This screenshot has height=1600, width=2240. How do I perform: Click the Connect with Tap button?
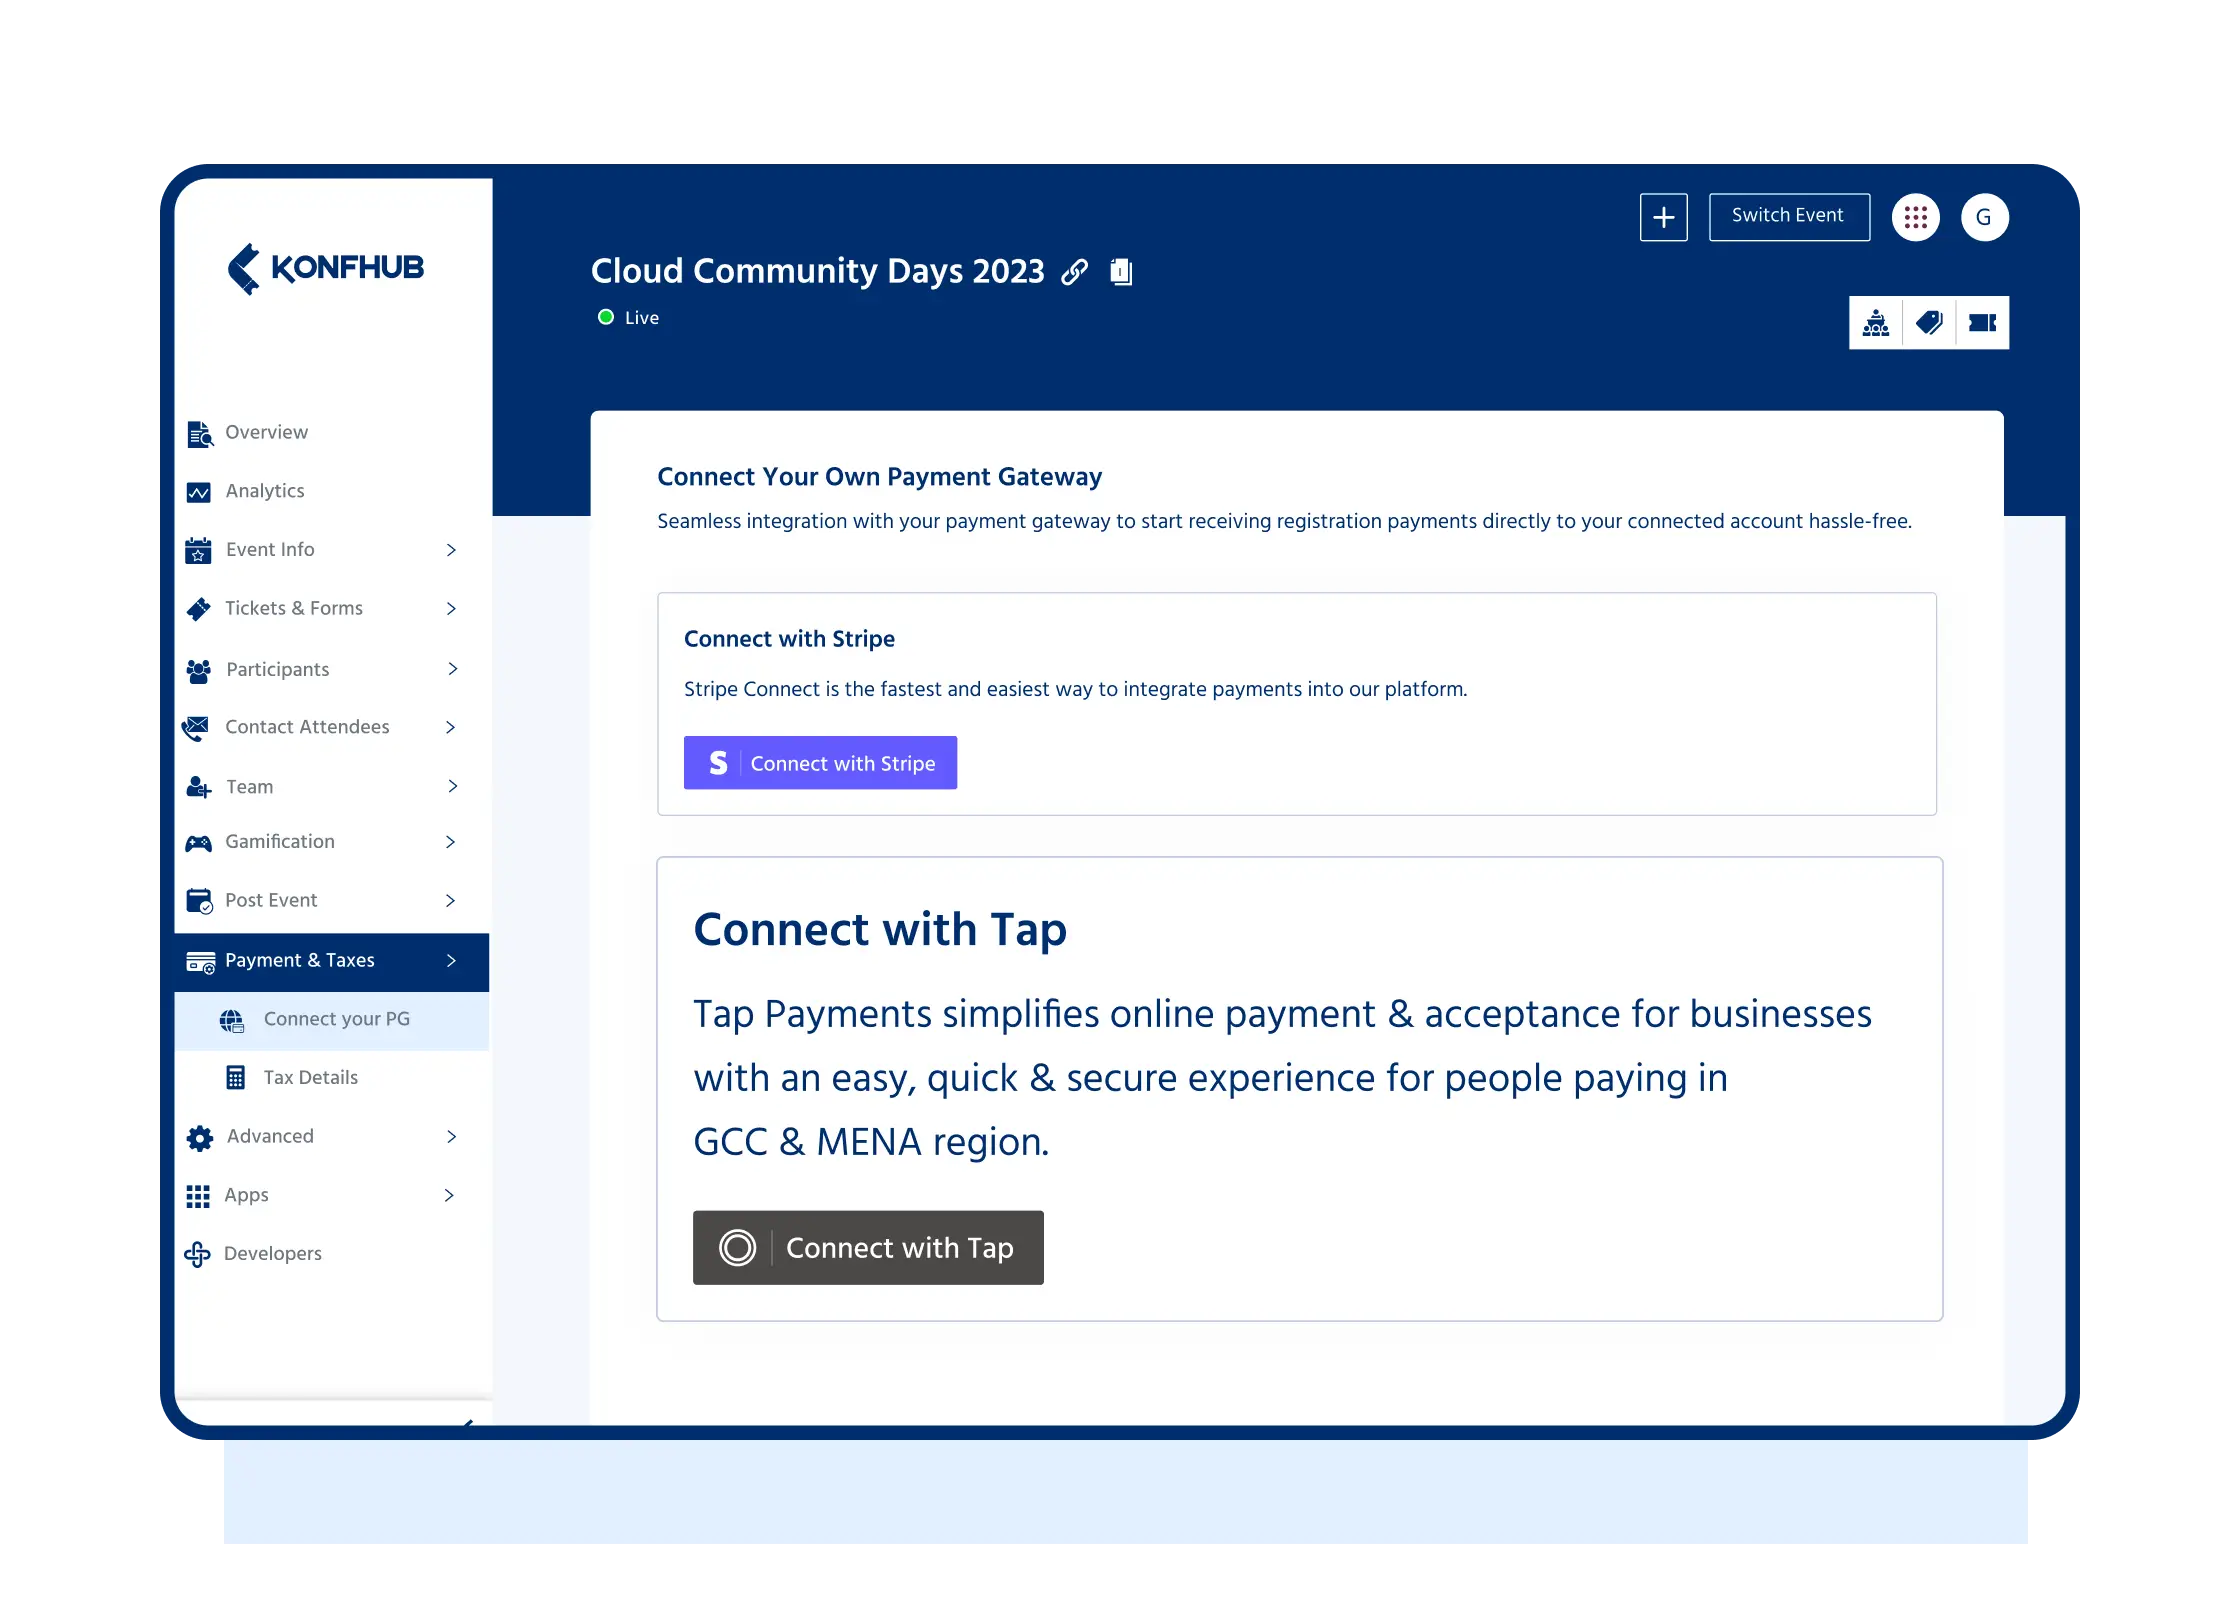coord(869,1247)
